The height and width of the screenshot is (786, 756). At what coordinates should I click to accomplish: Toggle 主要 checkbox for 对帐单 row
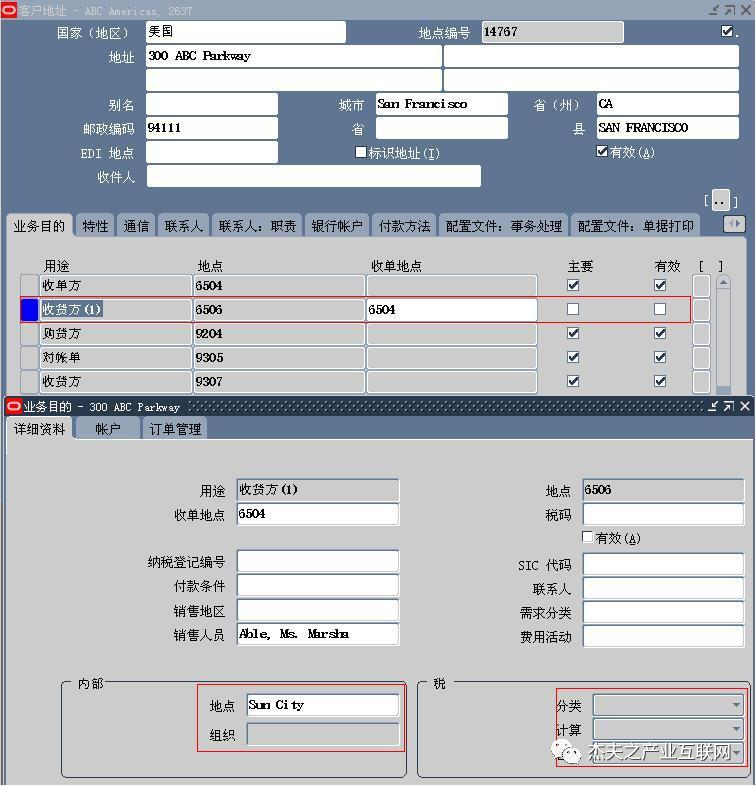[573, 357]
